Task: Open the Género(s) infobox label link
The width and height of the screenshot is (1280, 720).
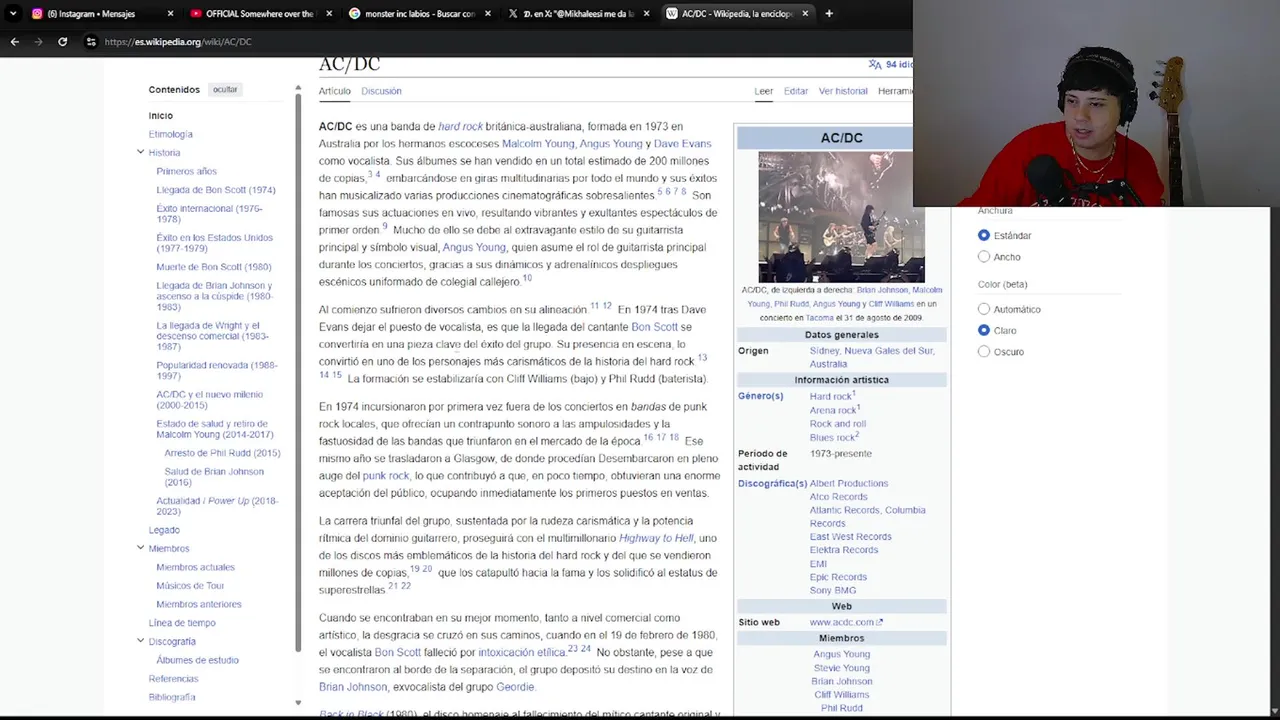Action: [761, 396]
